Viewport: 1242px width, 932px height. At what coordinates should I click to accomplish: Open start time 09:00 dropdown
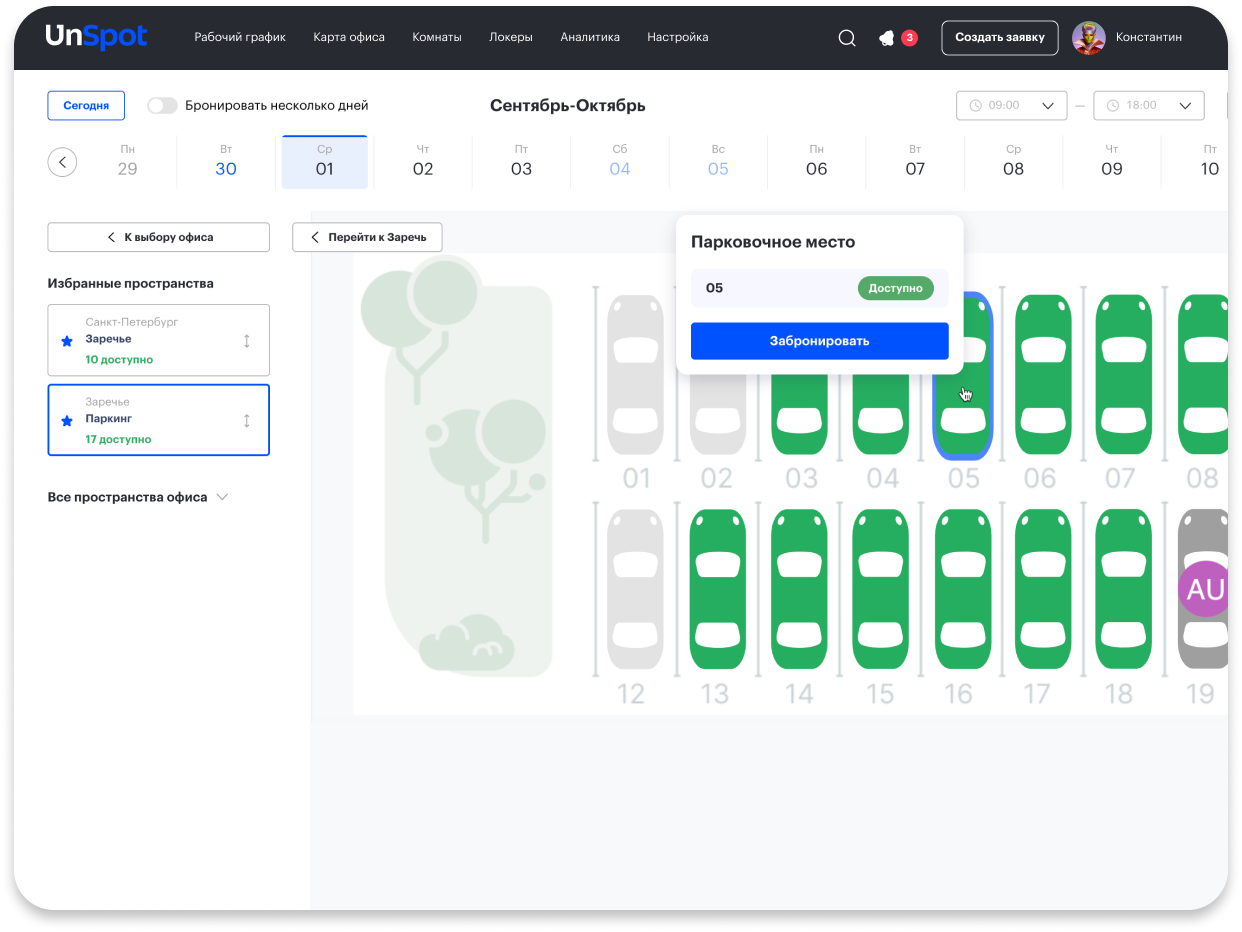[1011, 105]
